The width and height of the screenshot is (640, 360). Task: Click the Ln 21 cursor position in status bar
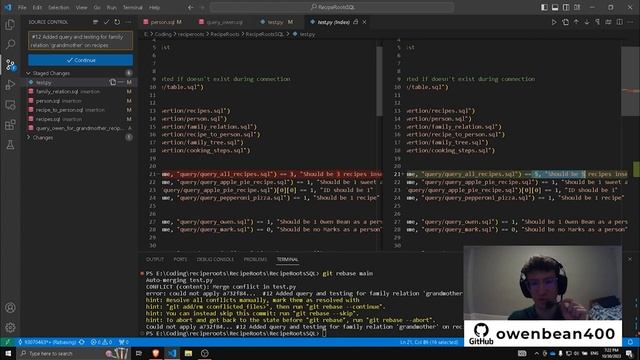pos(429,342)
